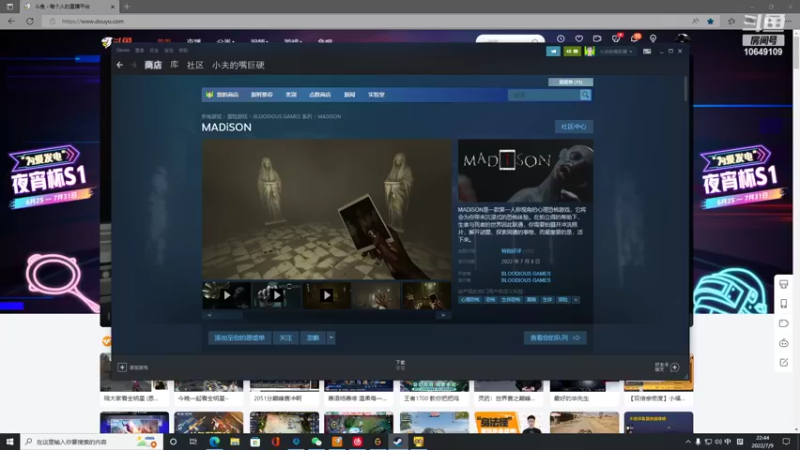Open Microsoft Edge from the taskbar

(x=214, y=441)
